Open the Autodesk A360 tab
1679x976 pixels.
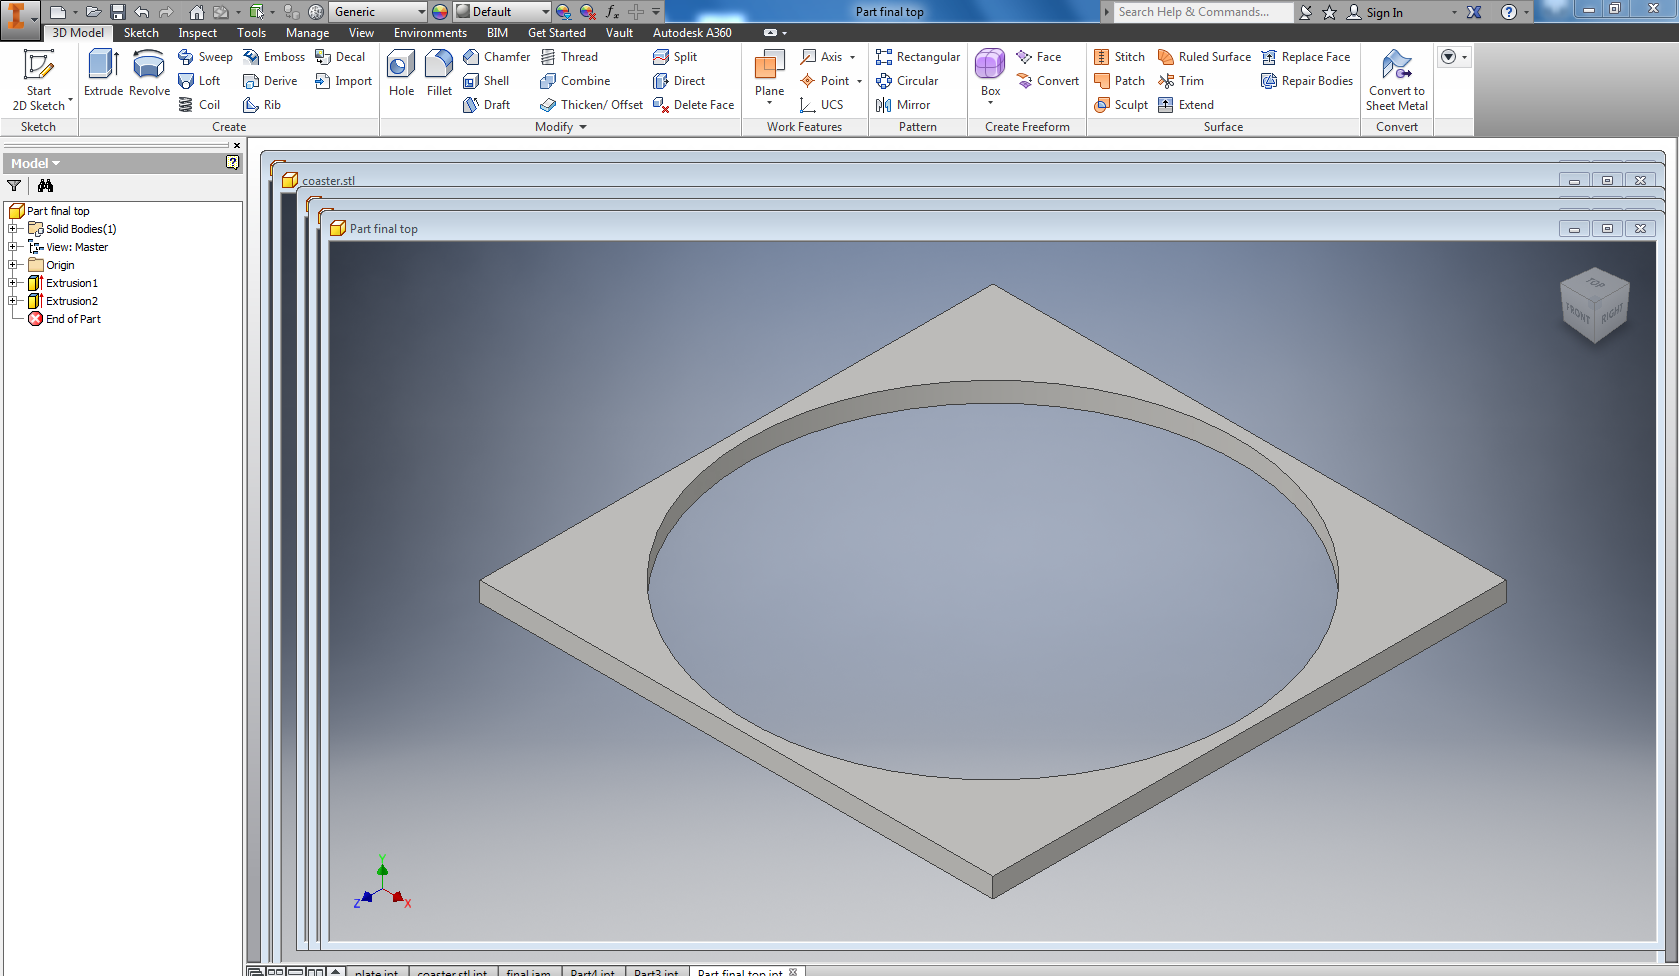point(692,33)
